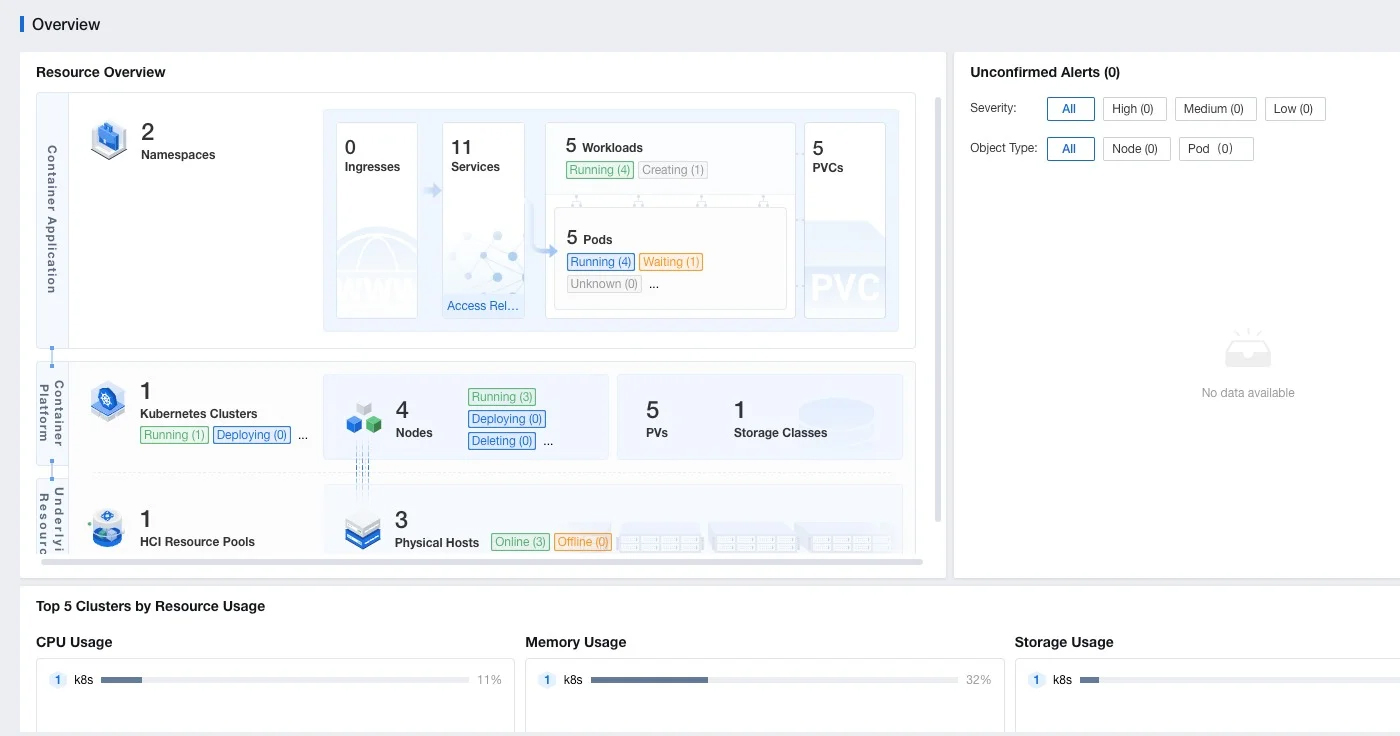Click the k8s CPU usage progress bar

tap(284, 680)
